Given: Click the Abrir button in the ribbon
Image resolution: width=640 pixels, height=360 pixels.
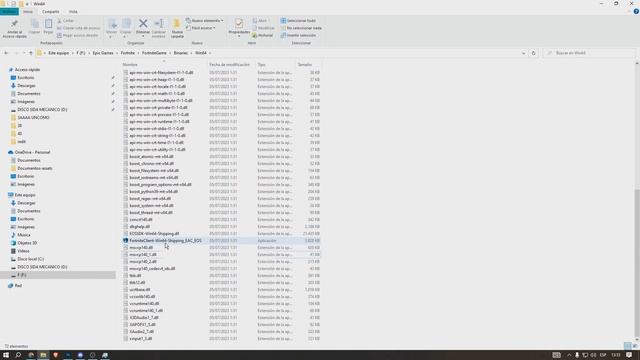Looking at the screenshot, I should click(x=260, y=20).
